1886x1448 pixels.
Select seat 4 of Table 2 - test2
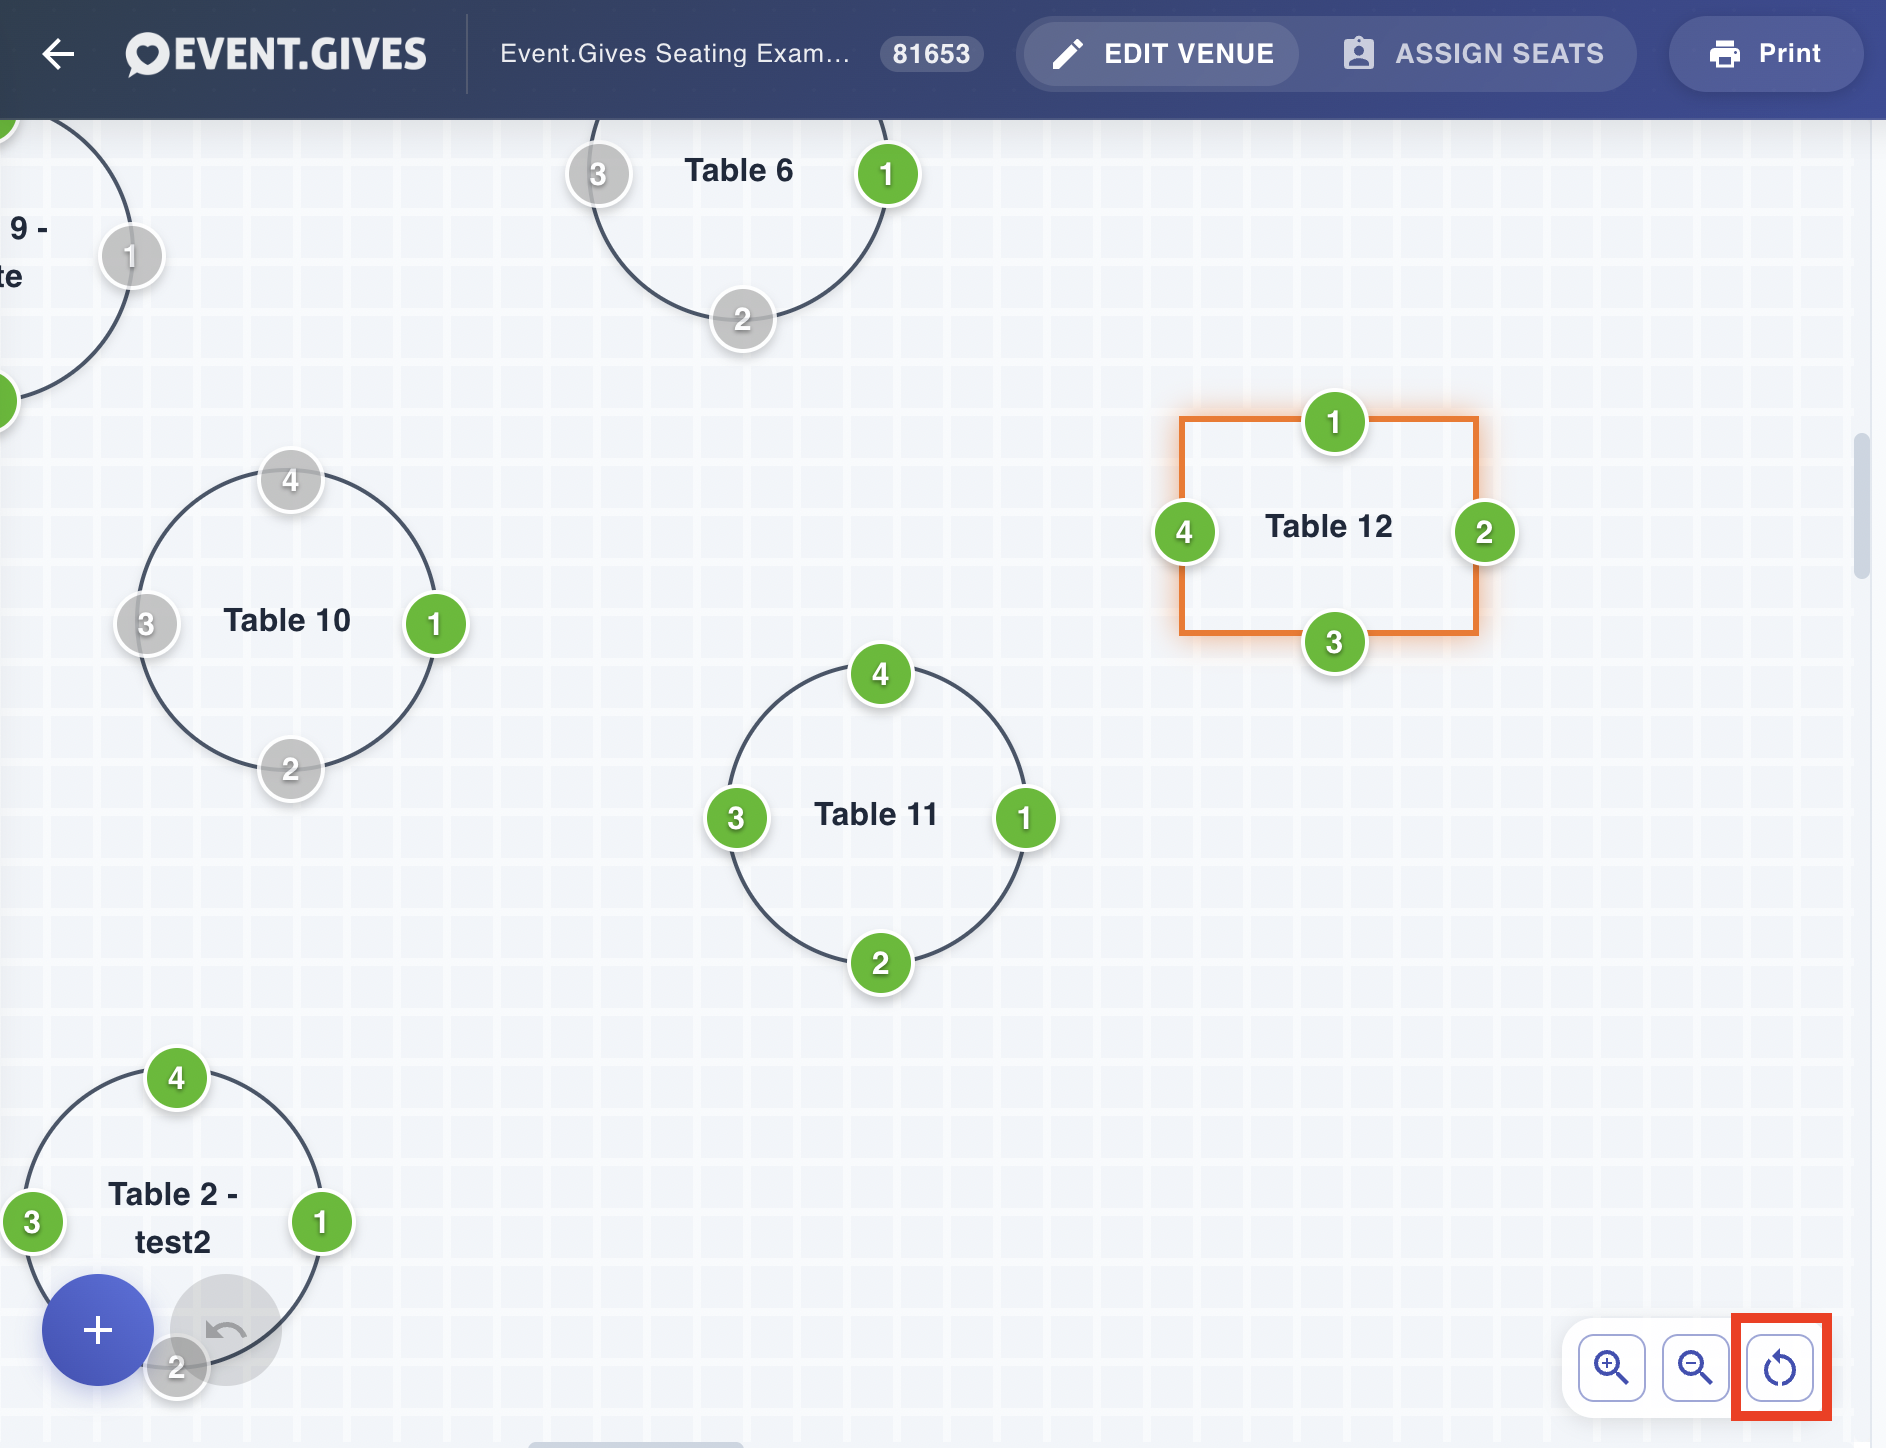176,1078
